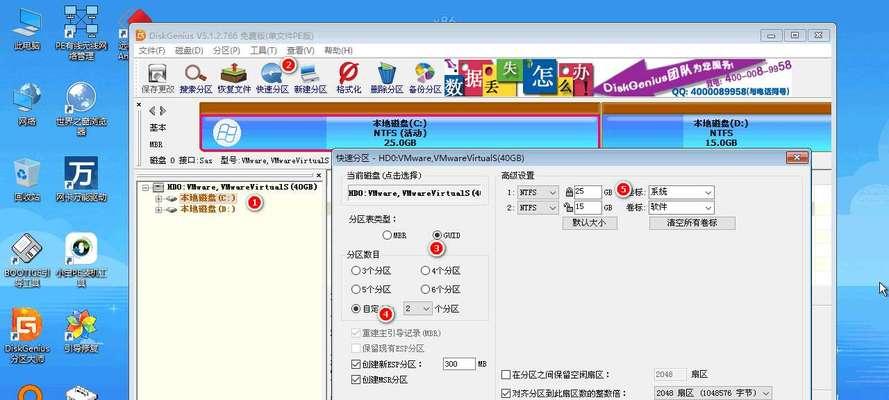
Task: Open the 查看(V) menu
Action: (x=300, y=50)
